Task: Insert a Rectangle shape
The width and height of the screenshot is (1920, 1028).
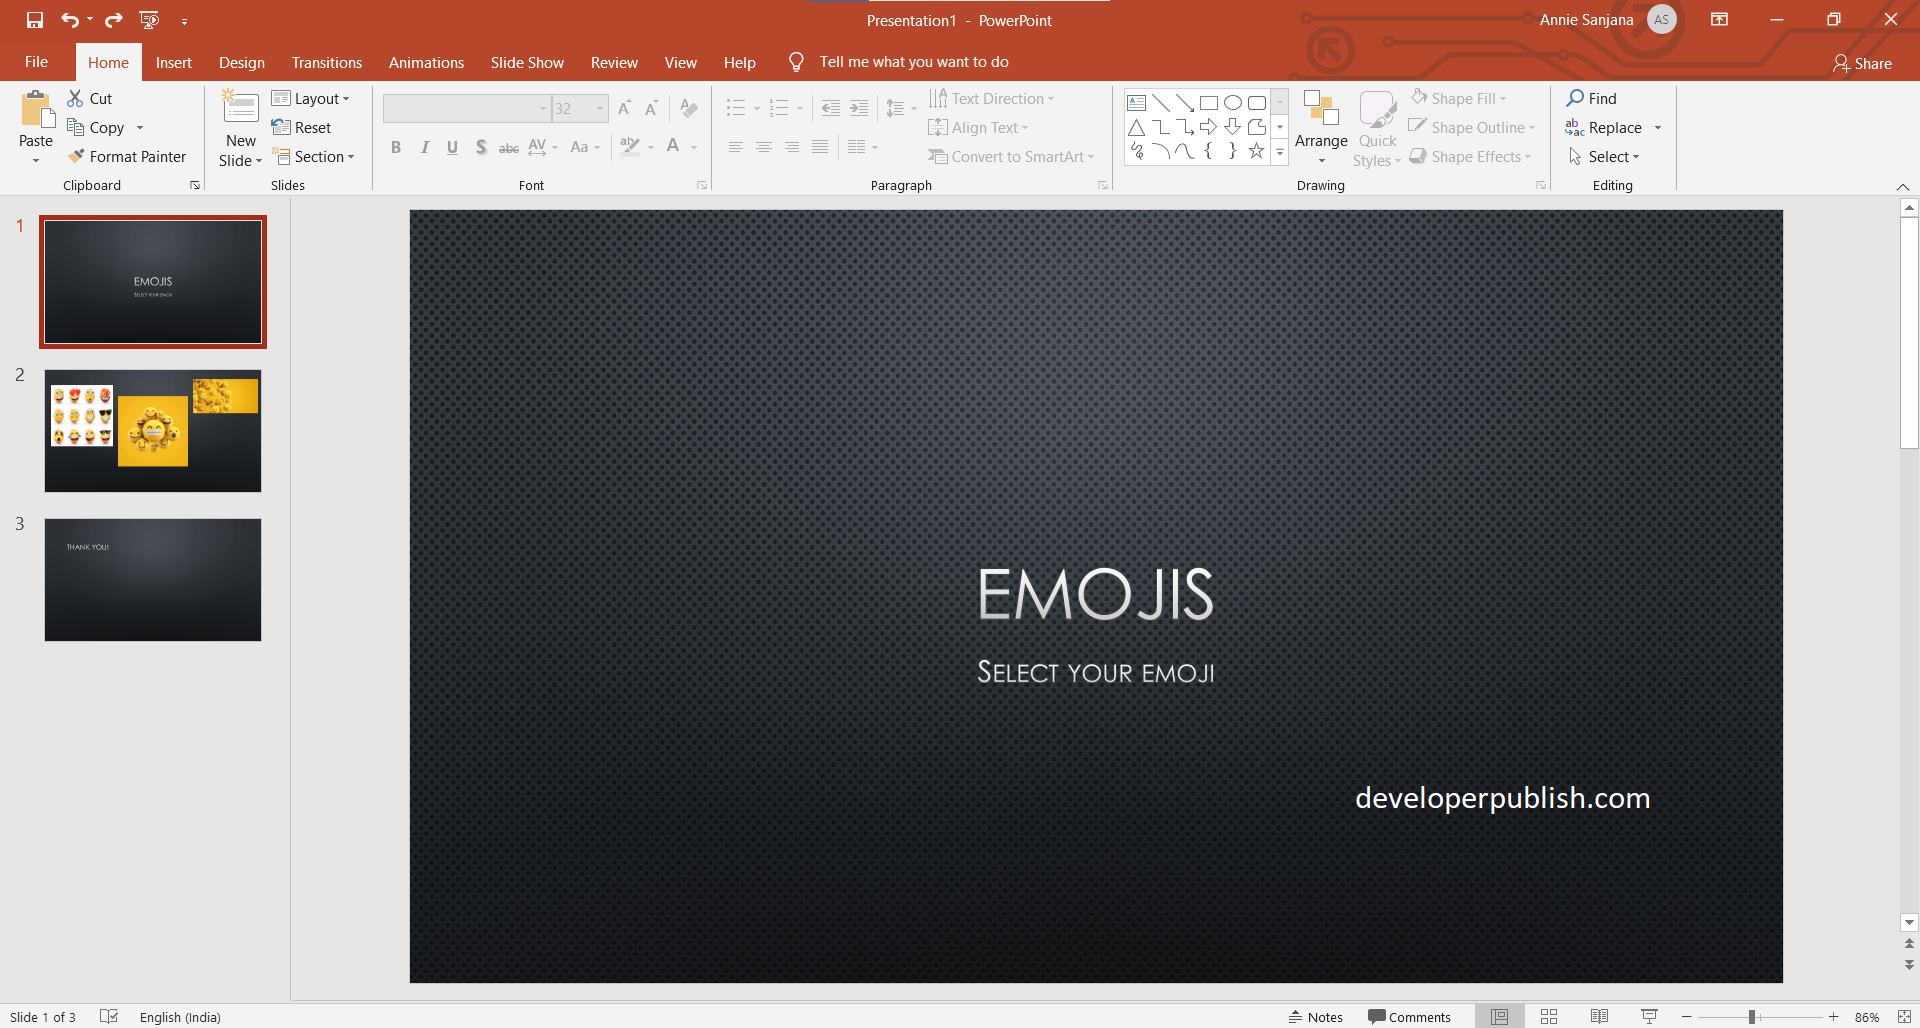Action: tap(1209, 102)
